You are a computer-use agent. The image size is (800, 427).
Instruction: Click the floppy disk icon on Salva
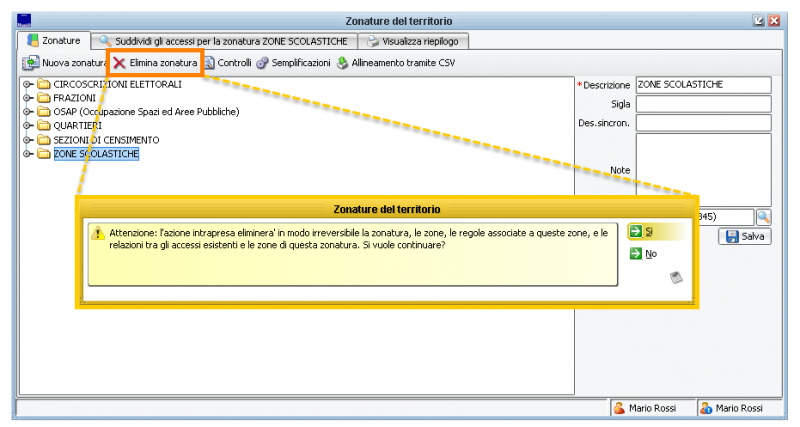[x=732, y=237]
